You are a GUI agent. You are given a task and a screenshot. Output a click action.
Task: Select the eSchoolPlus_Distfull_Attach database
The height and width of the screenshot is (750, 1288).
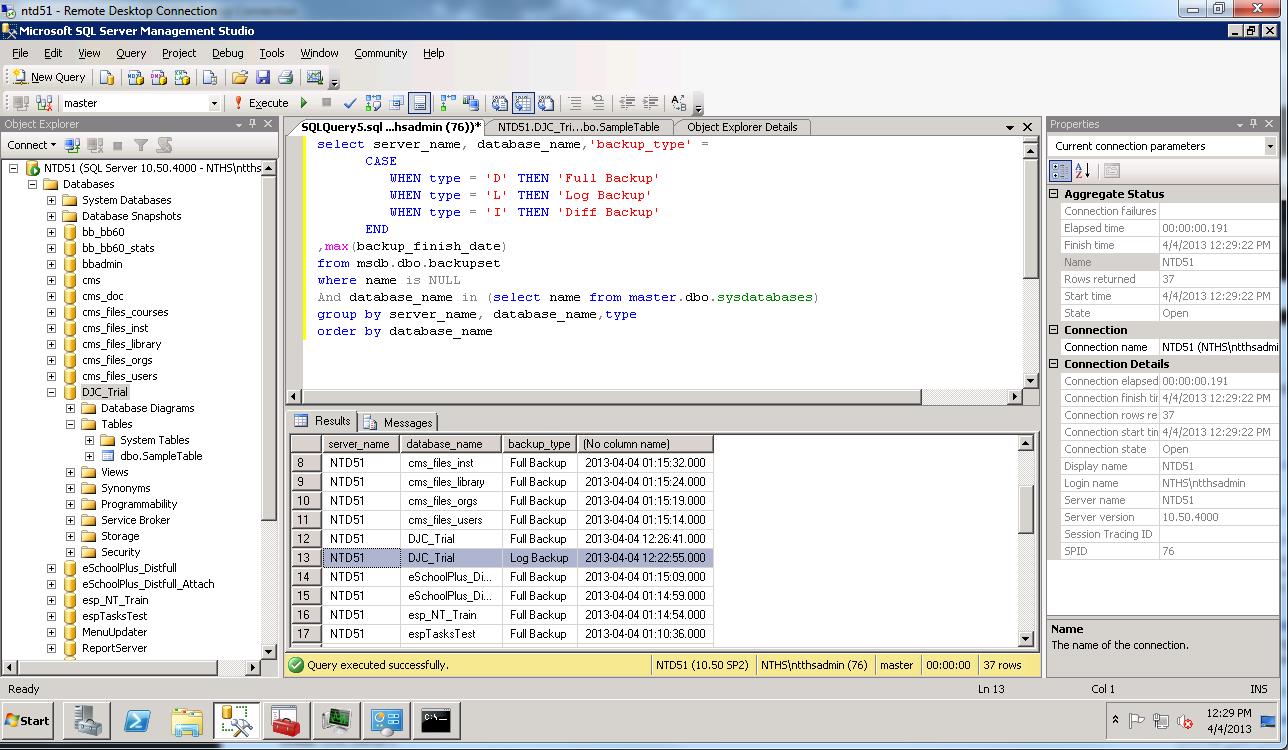(147, 584)
